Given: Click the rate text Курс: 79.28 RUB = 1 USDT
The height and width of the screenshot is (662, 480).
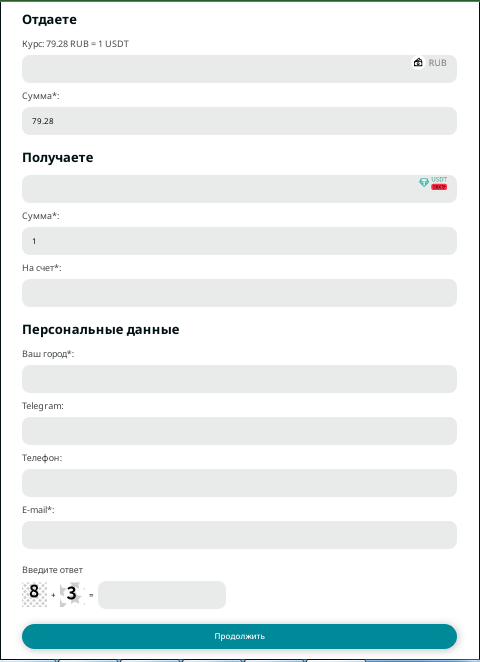Looking at the screenshot, I should 76,44.
